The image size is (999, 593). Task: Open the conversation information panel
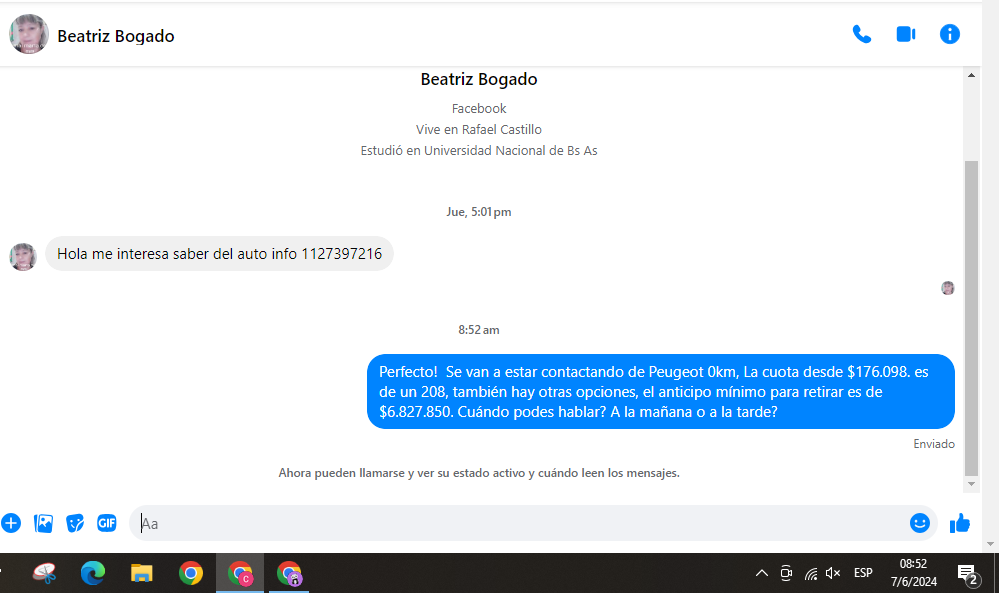(949, 34)
